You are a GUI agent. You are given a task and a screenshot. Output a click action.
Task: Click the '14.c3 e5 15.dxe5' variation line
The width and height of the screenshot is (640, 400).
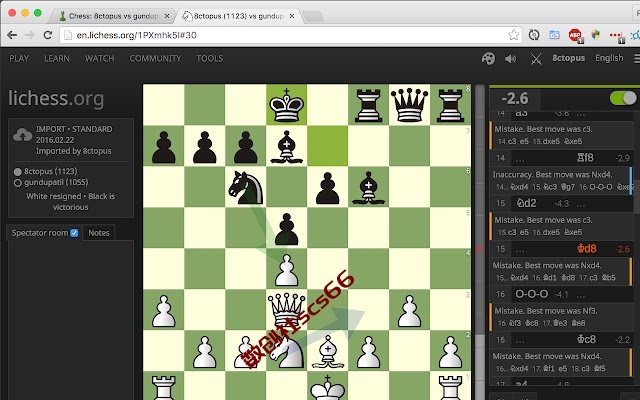(540, 141)
